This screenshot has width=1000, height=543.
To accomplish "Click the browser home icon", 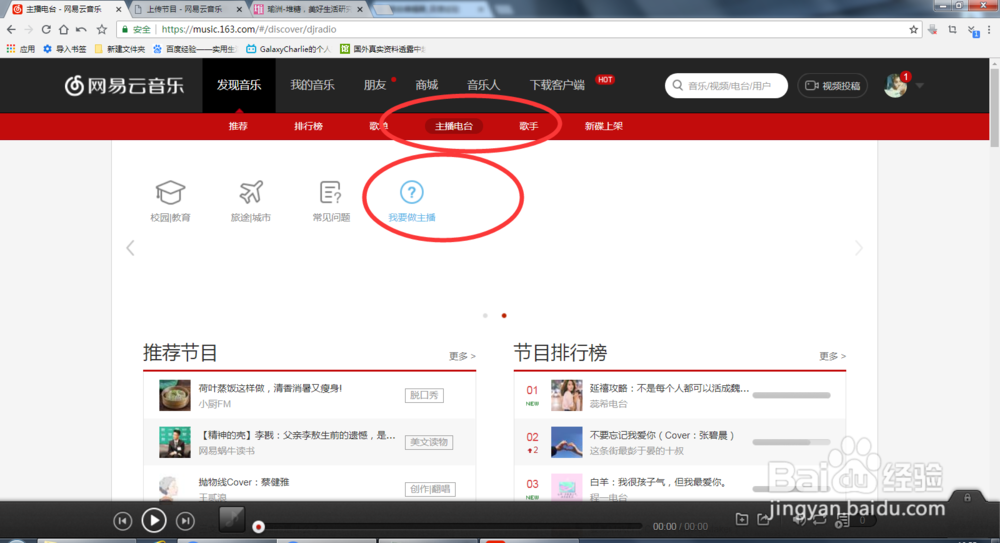I will click(x=63, y=29).
